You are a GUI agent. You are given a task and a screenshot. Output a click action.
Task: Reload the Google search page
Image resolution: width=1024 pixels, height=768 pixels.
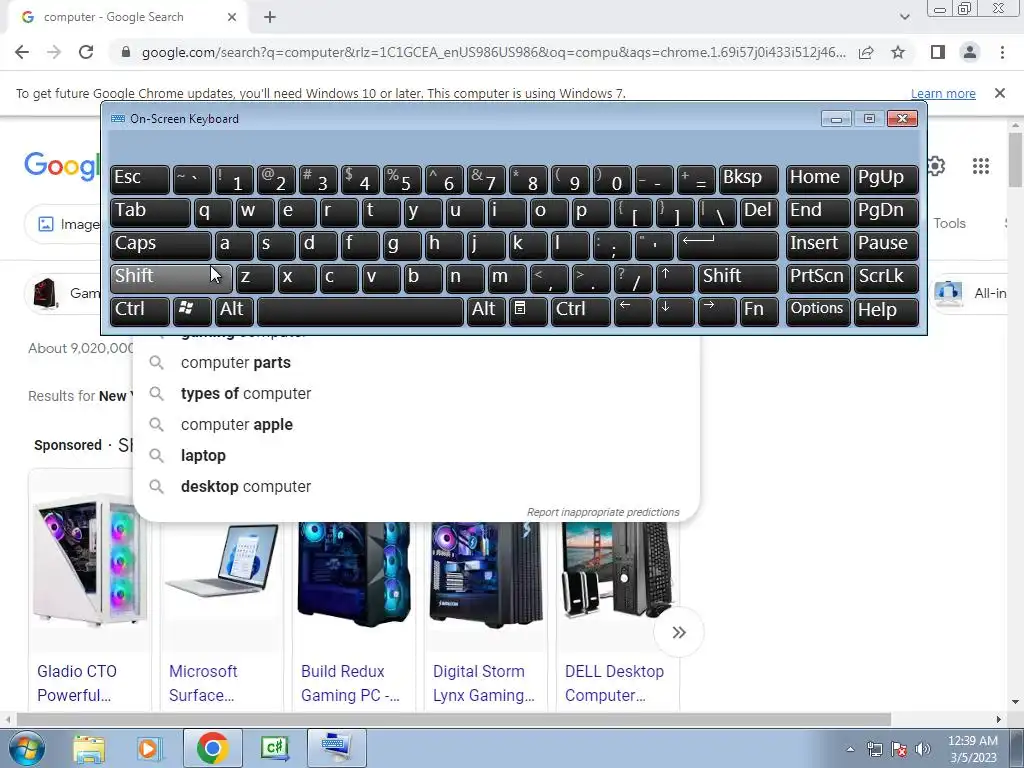click(86, 52)
